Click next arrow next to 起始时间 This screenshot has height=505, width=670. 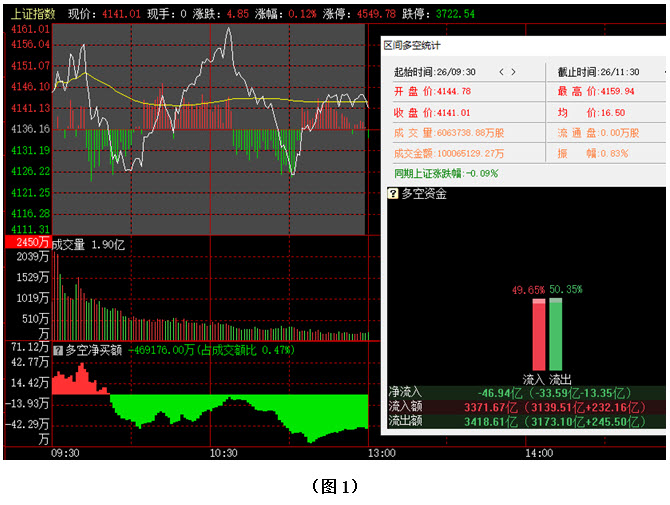pyautogui.click(x=514, y=72)
